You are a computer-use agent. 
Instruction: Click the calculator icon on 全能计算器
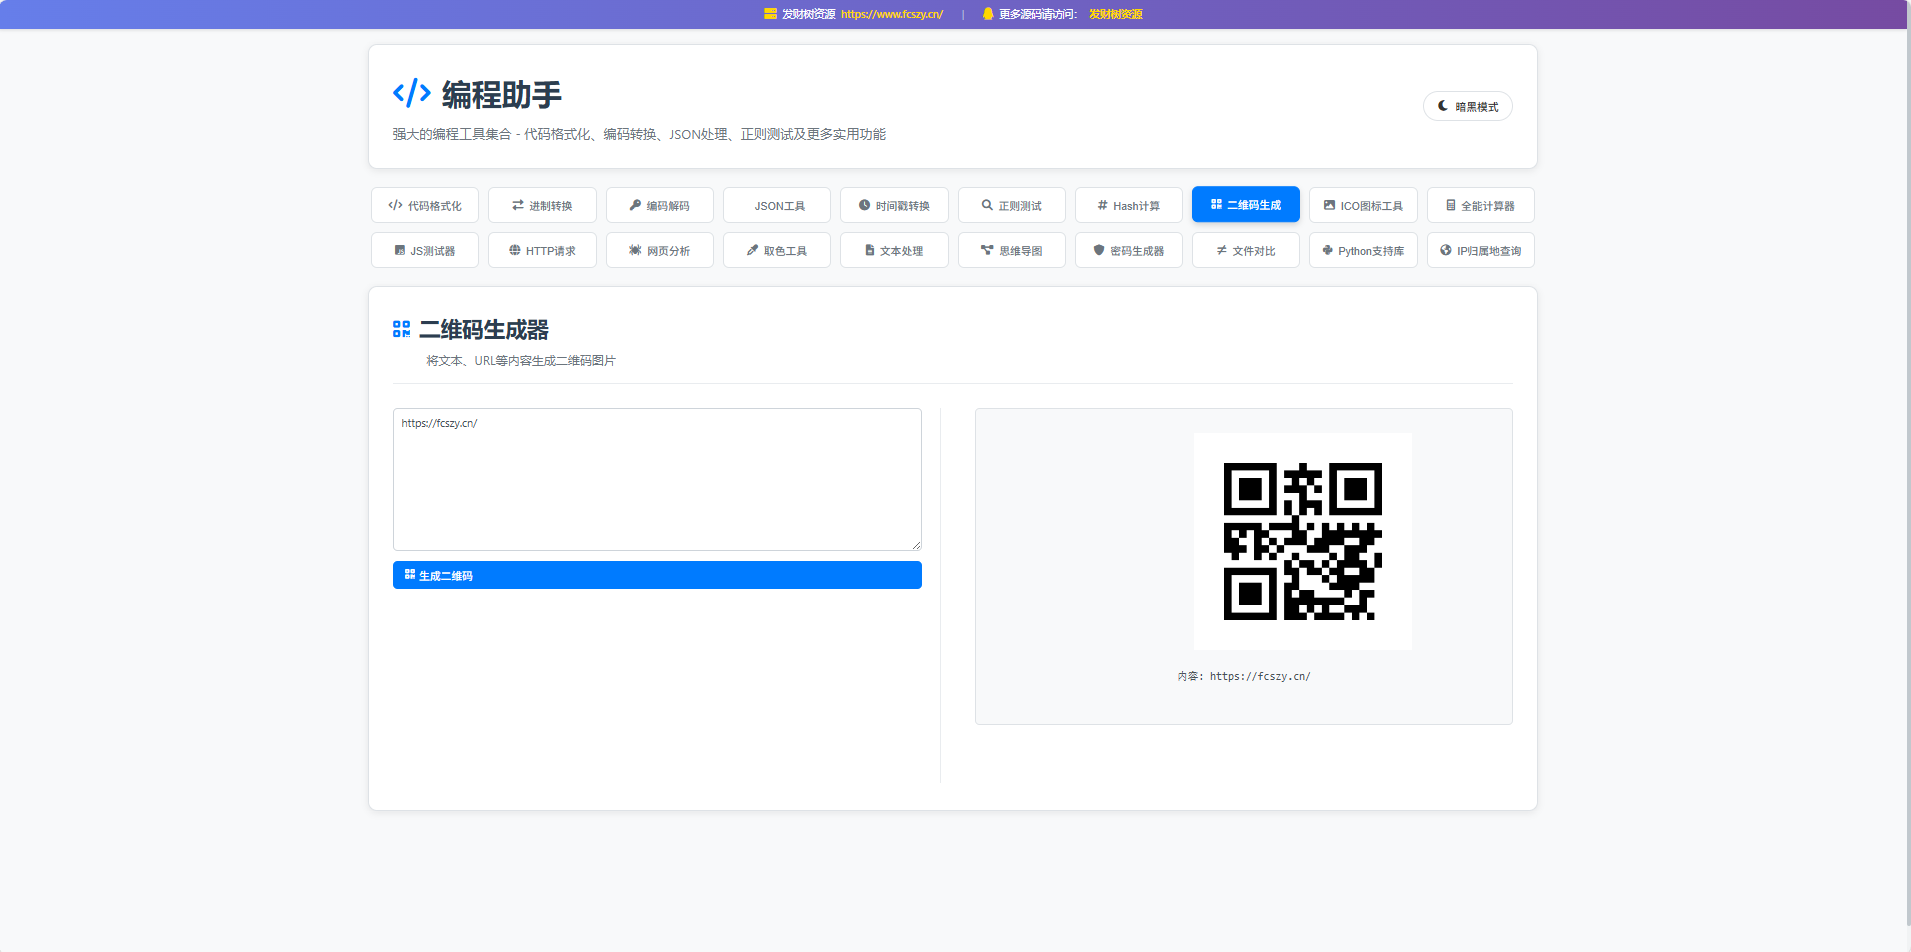[1451, 205]
